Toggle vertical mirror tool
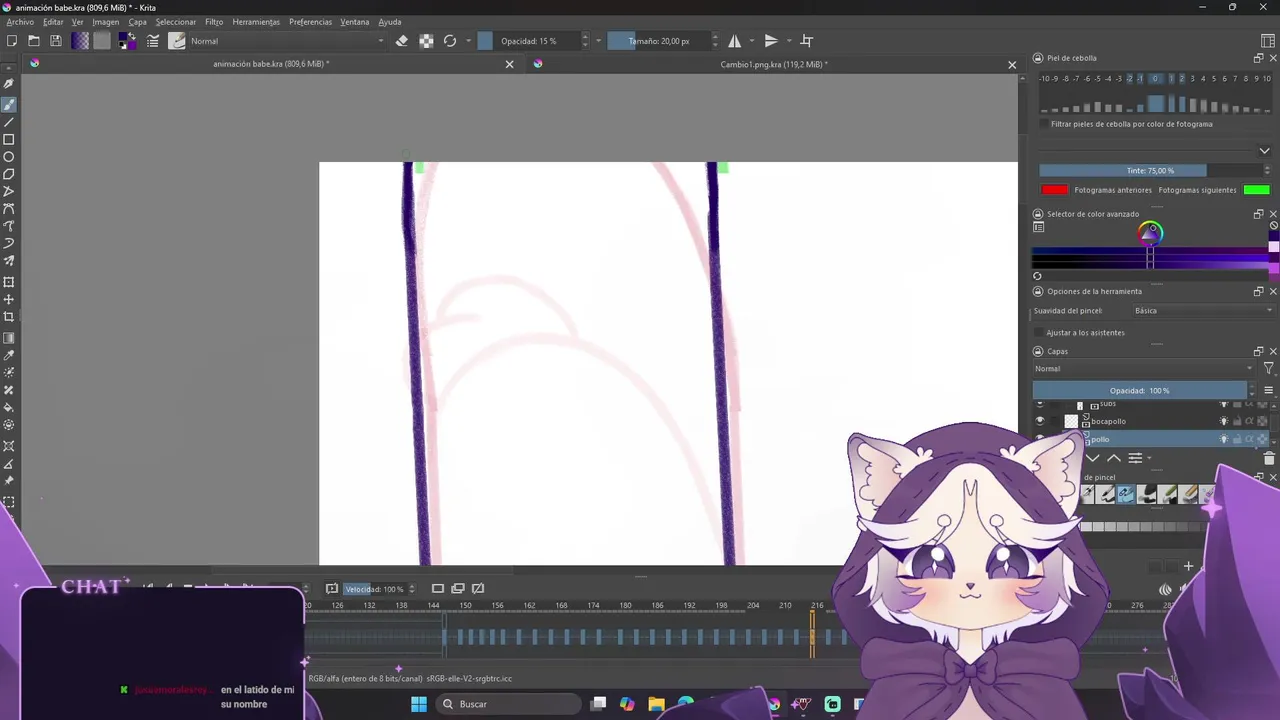1280x720 pixels. pyautogui.click(x=771, y=41)
